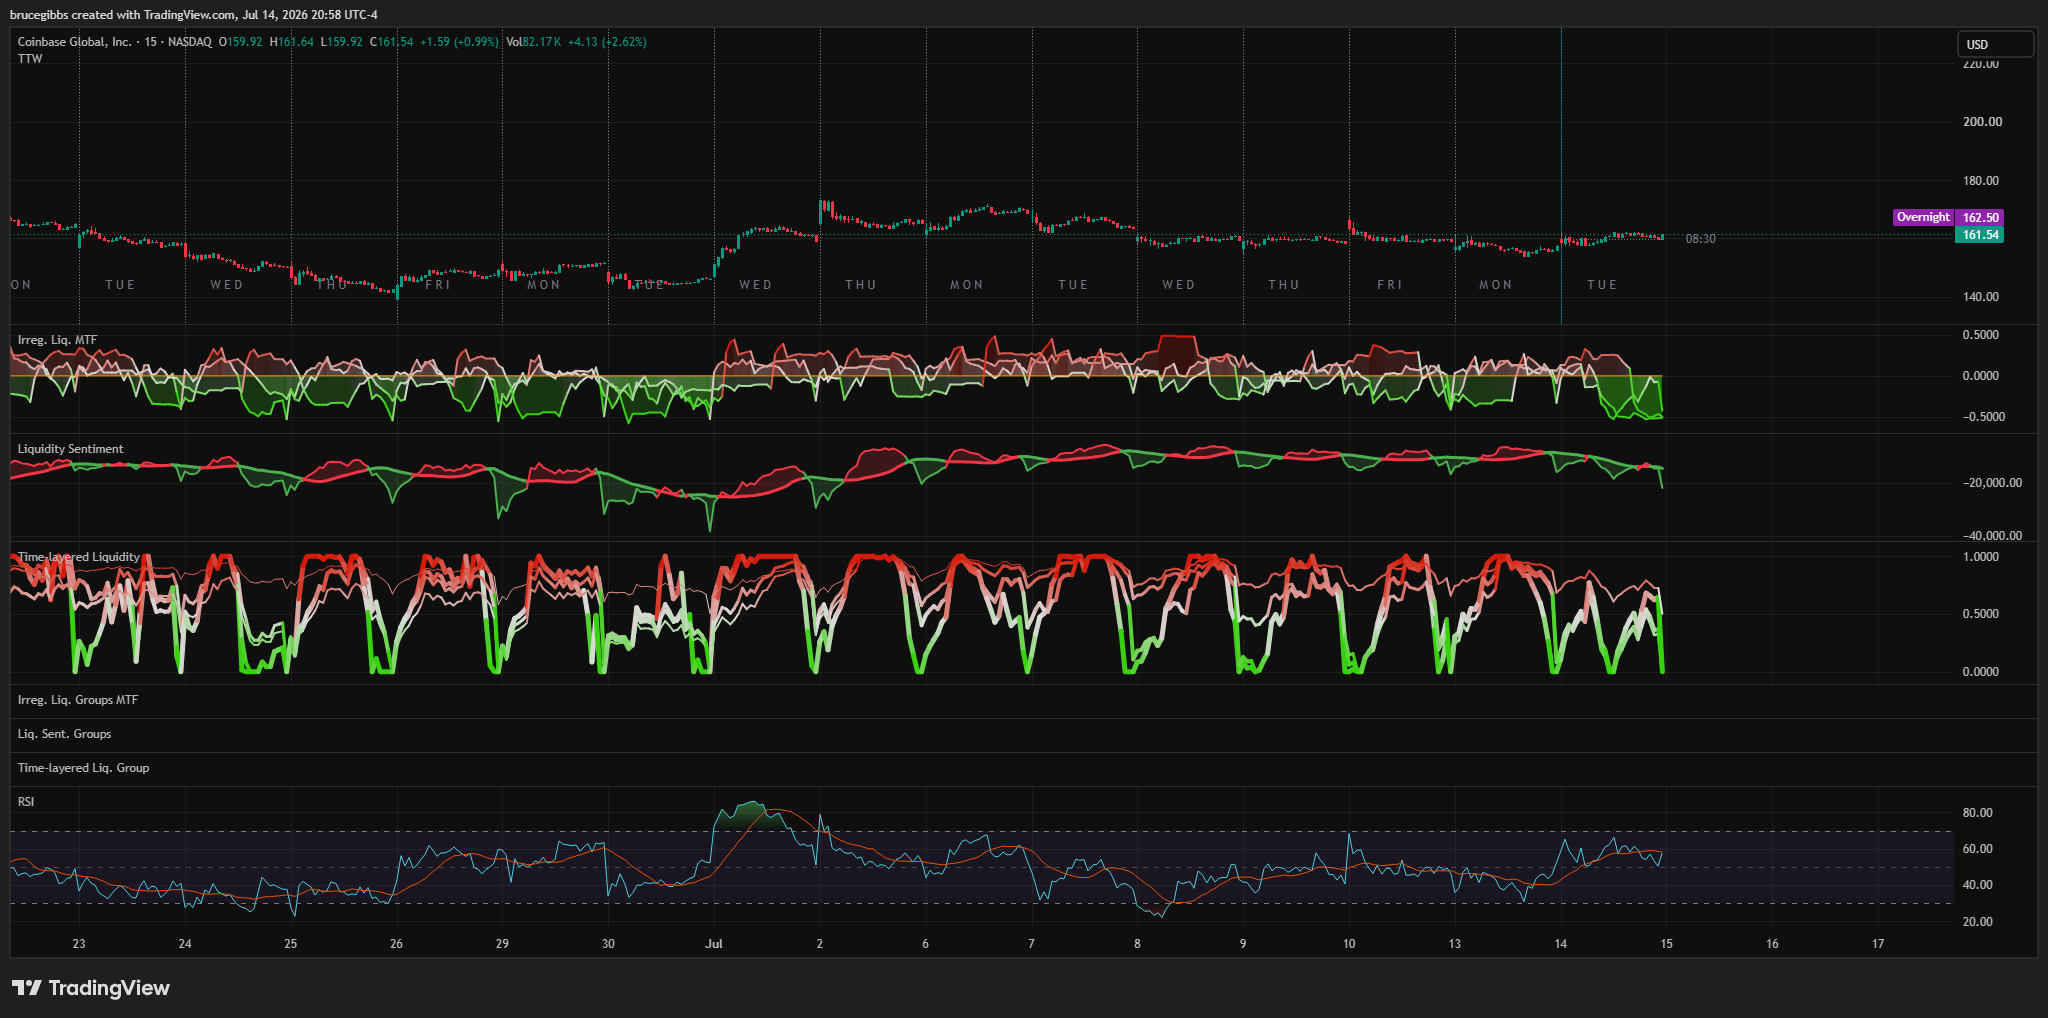The width and height of the screenshot is (2048, 1018).
Task: Click date 10 on the time axis
Action: [1349, 944]
